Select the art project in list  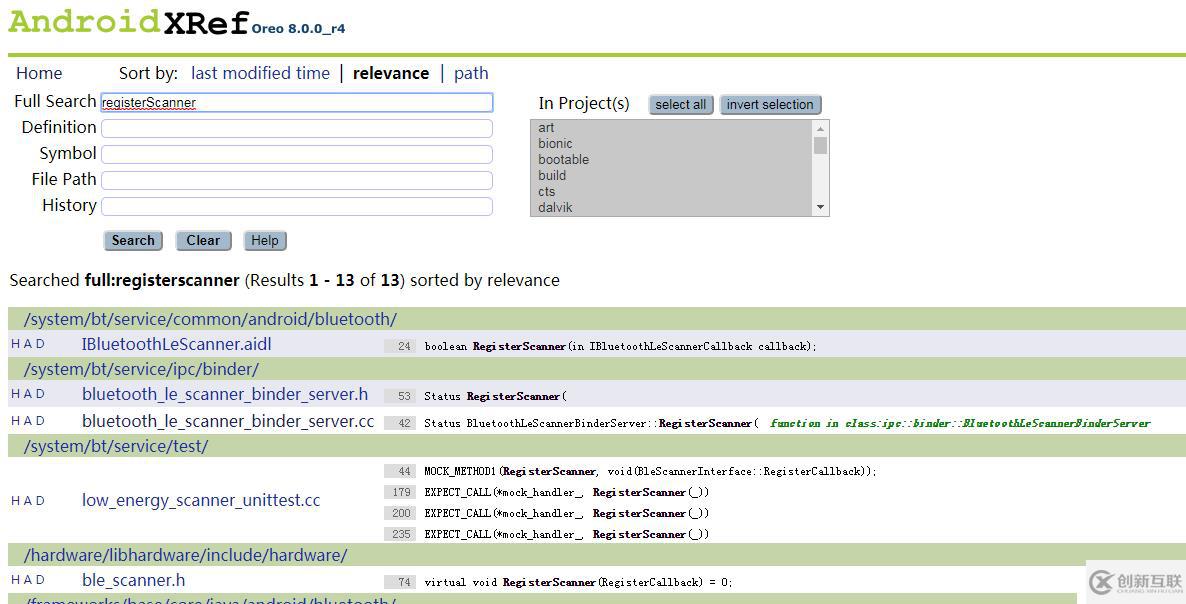coord(546,128)
